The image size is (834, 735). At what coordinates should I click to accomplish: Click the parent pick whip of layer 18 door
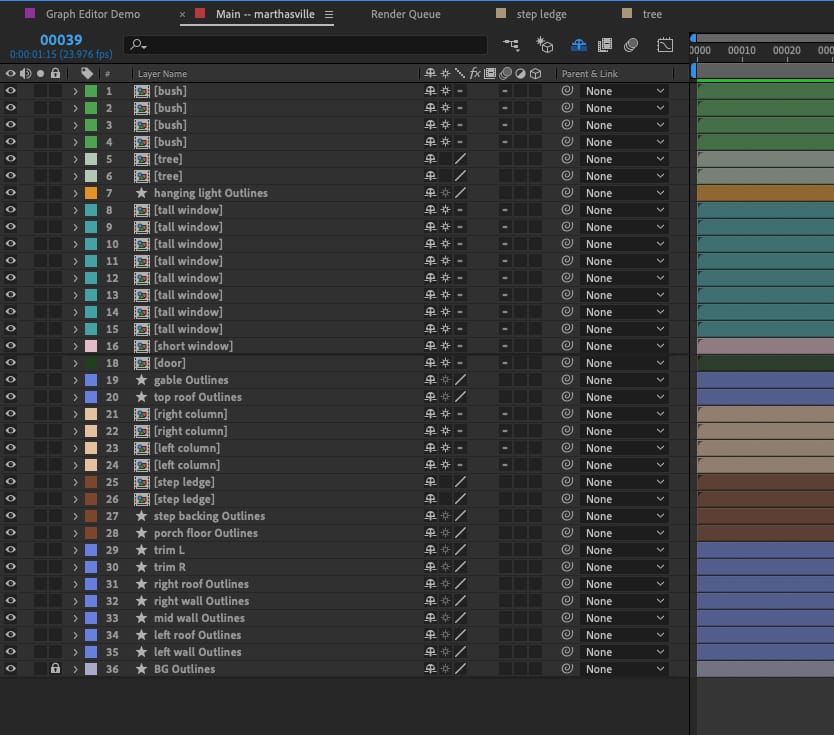(x=568, y=363)
